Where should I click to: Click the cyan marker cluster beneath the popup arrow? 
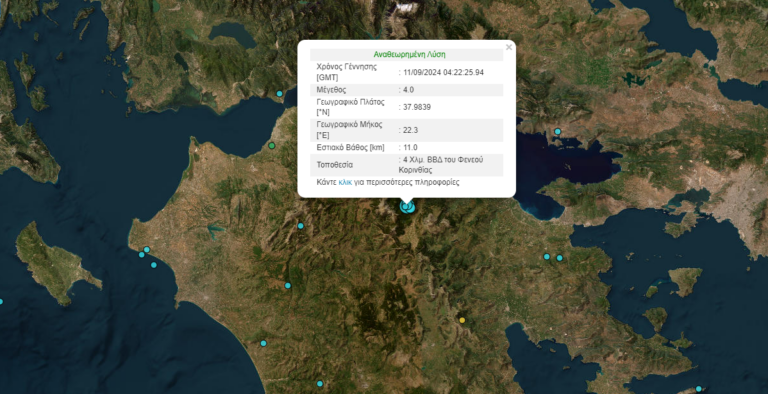pyautogui.click(x=408, y=207)
